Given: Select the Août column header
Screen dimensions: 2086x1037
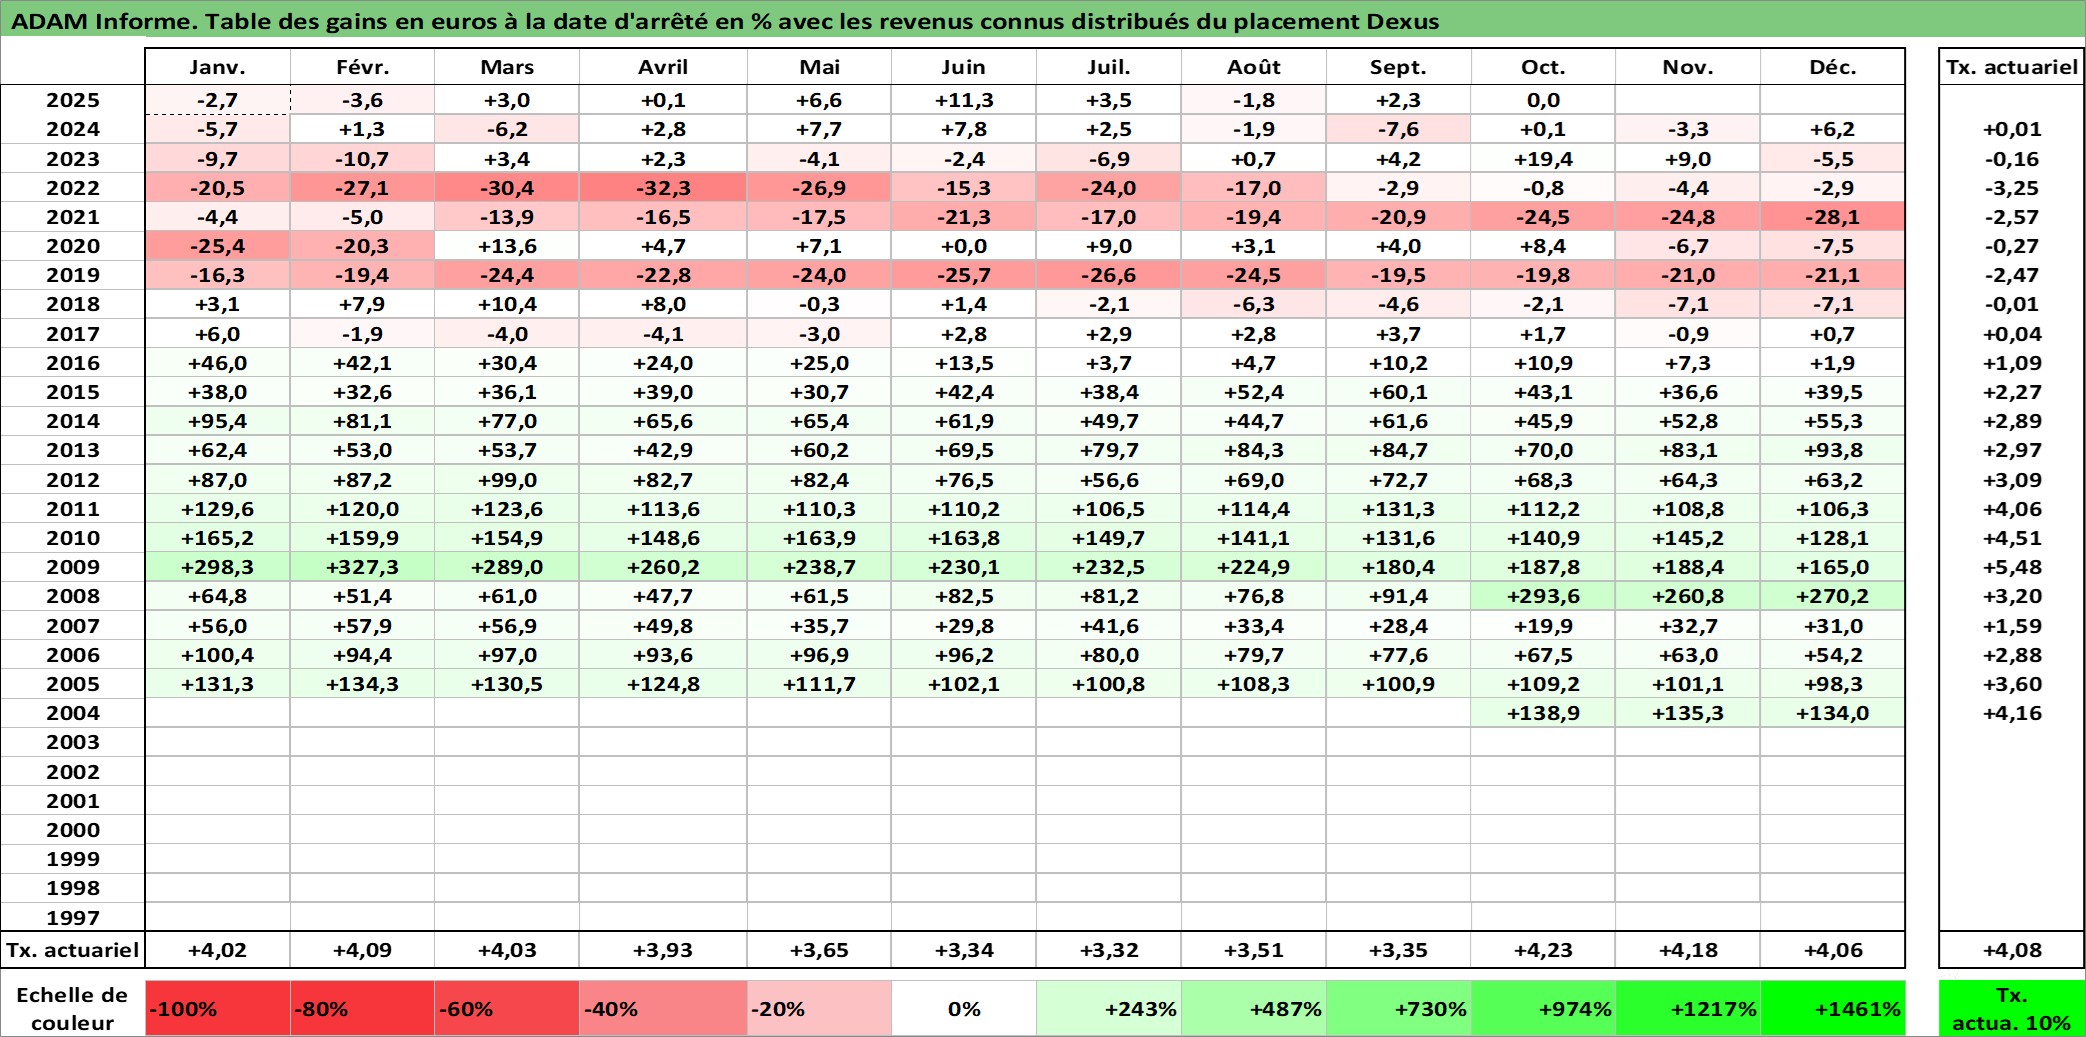Looking at the screenshot, I should click(x=1254, y=67).
